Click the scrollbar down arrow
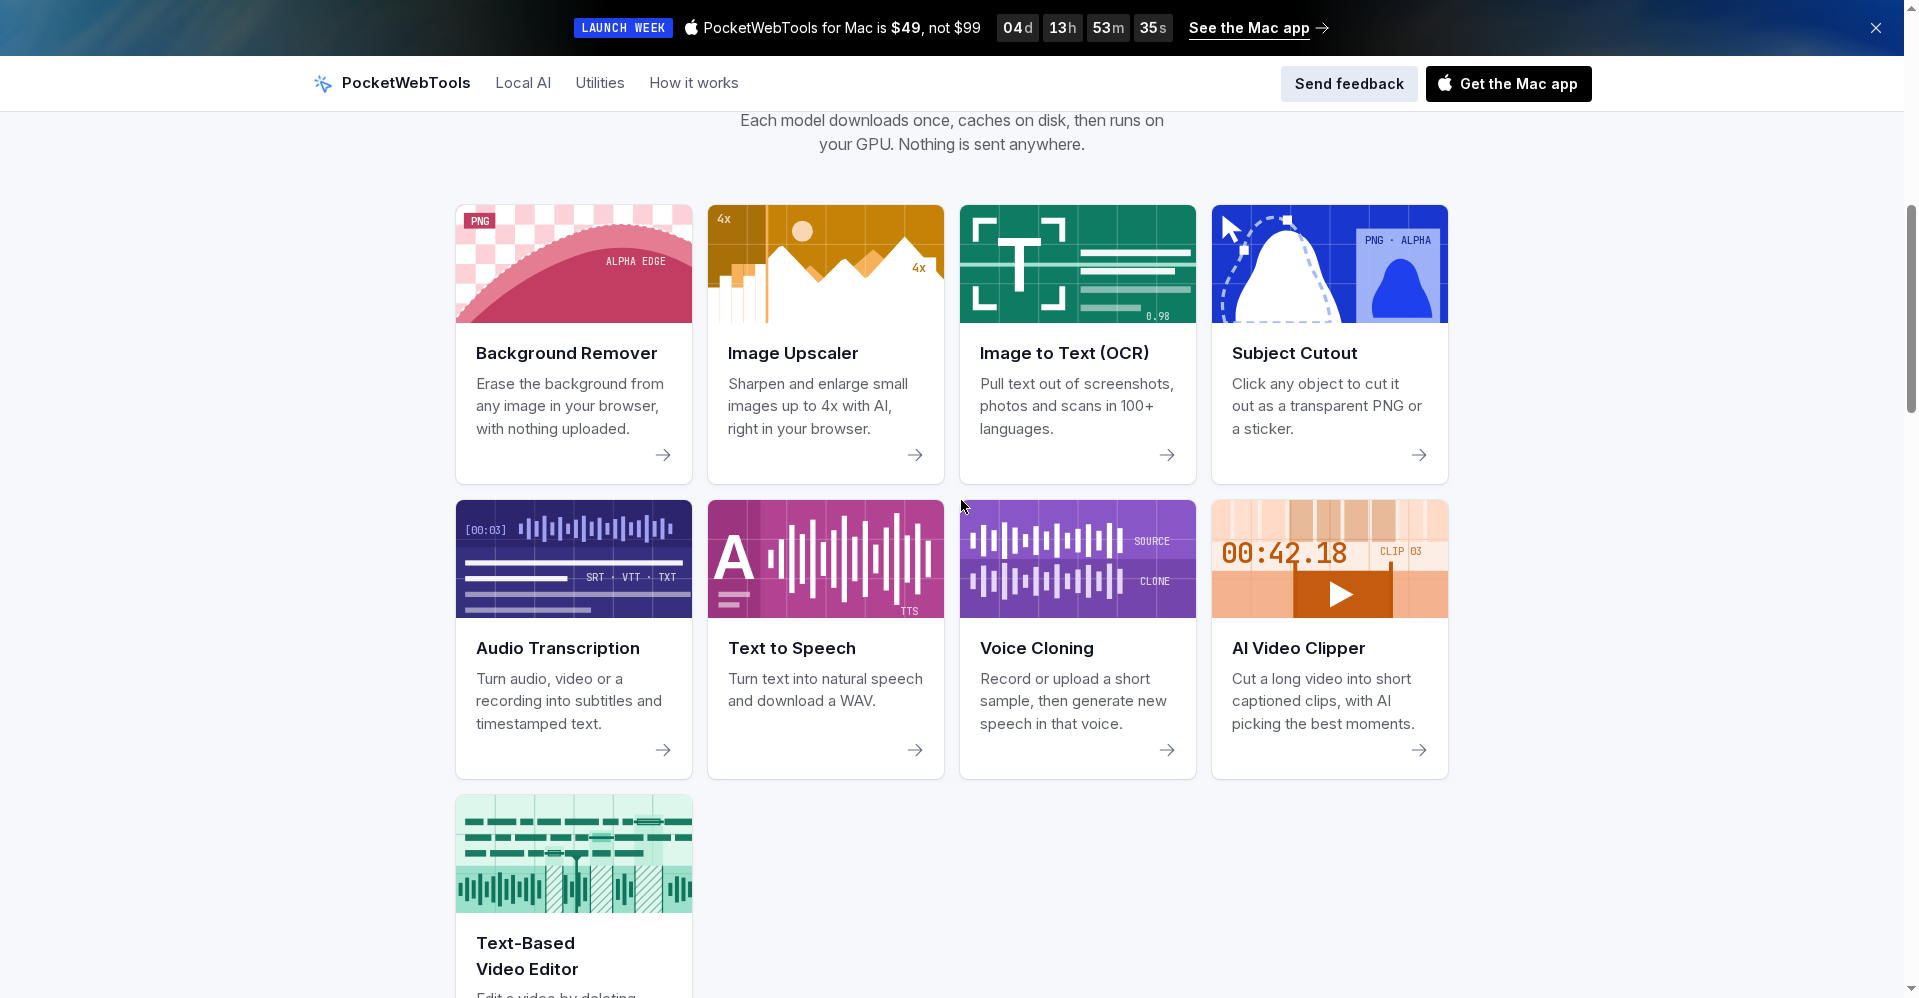Image resolution: width=1919 pixels, height=998 pixels. (1911, 990)
